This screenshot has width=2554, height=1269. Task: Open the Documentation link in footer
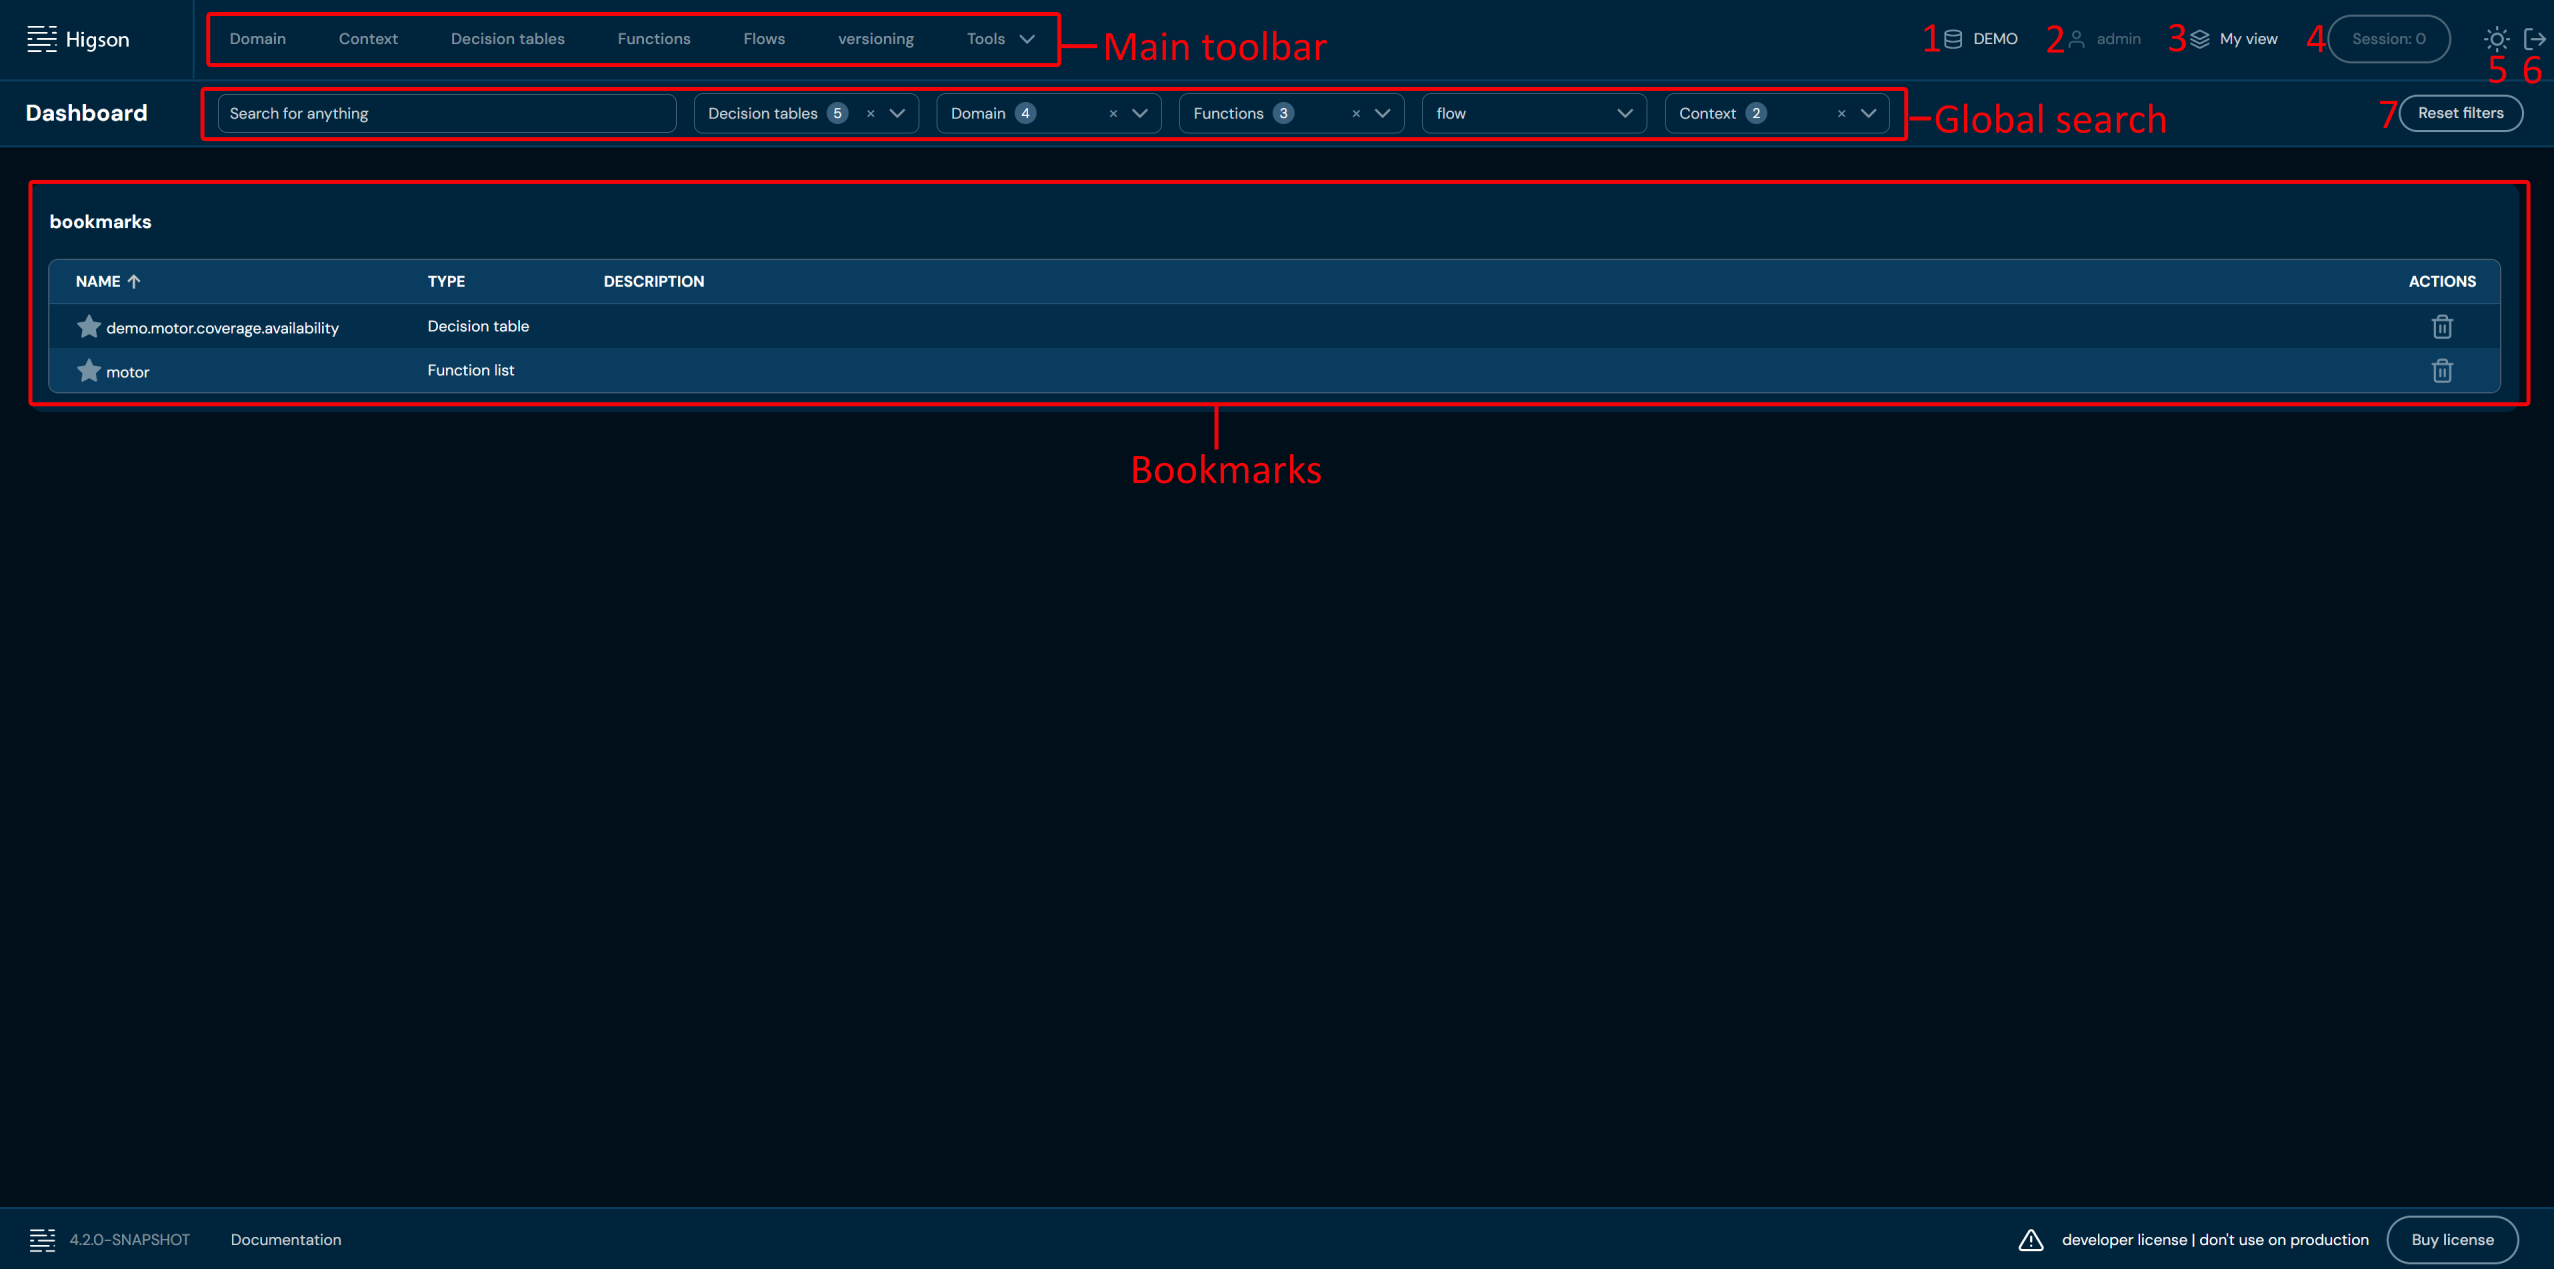point(285,1240)
